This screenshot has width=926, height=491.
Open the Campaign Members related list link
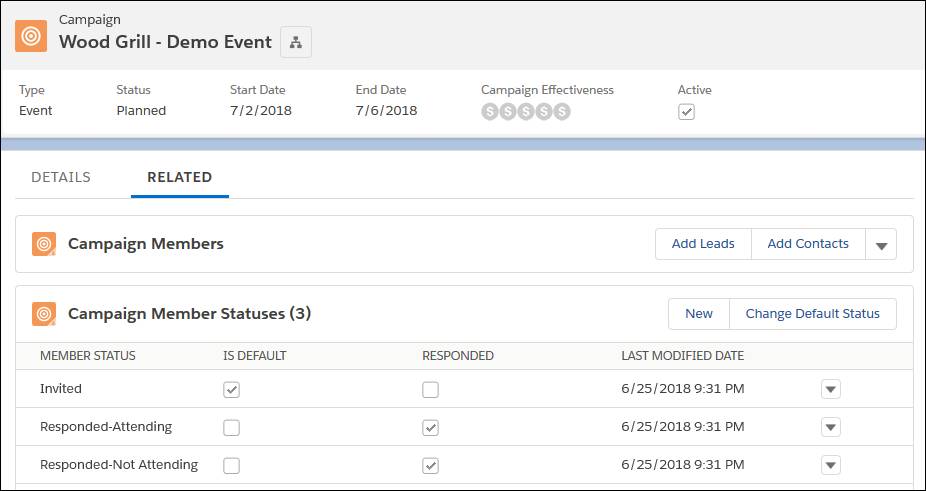click(x=146, y=243)
